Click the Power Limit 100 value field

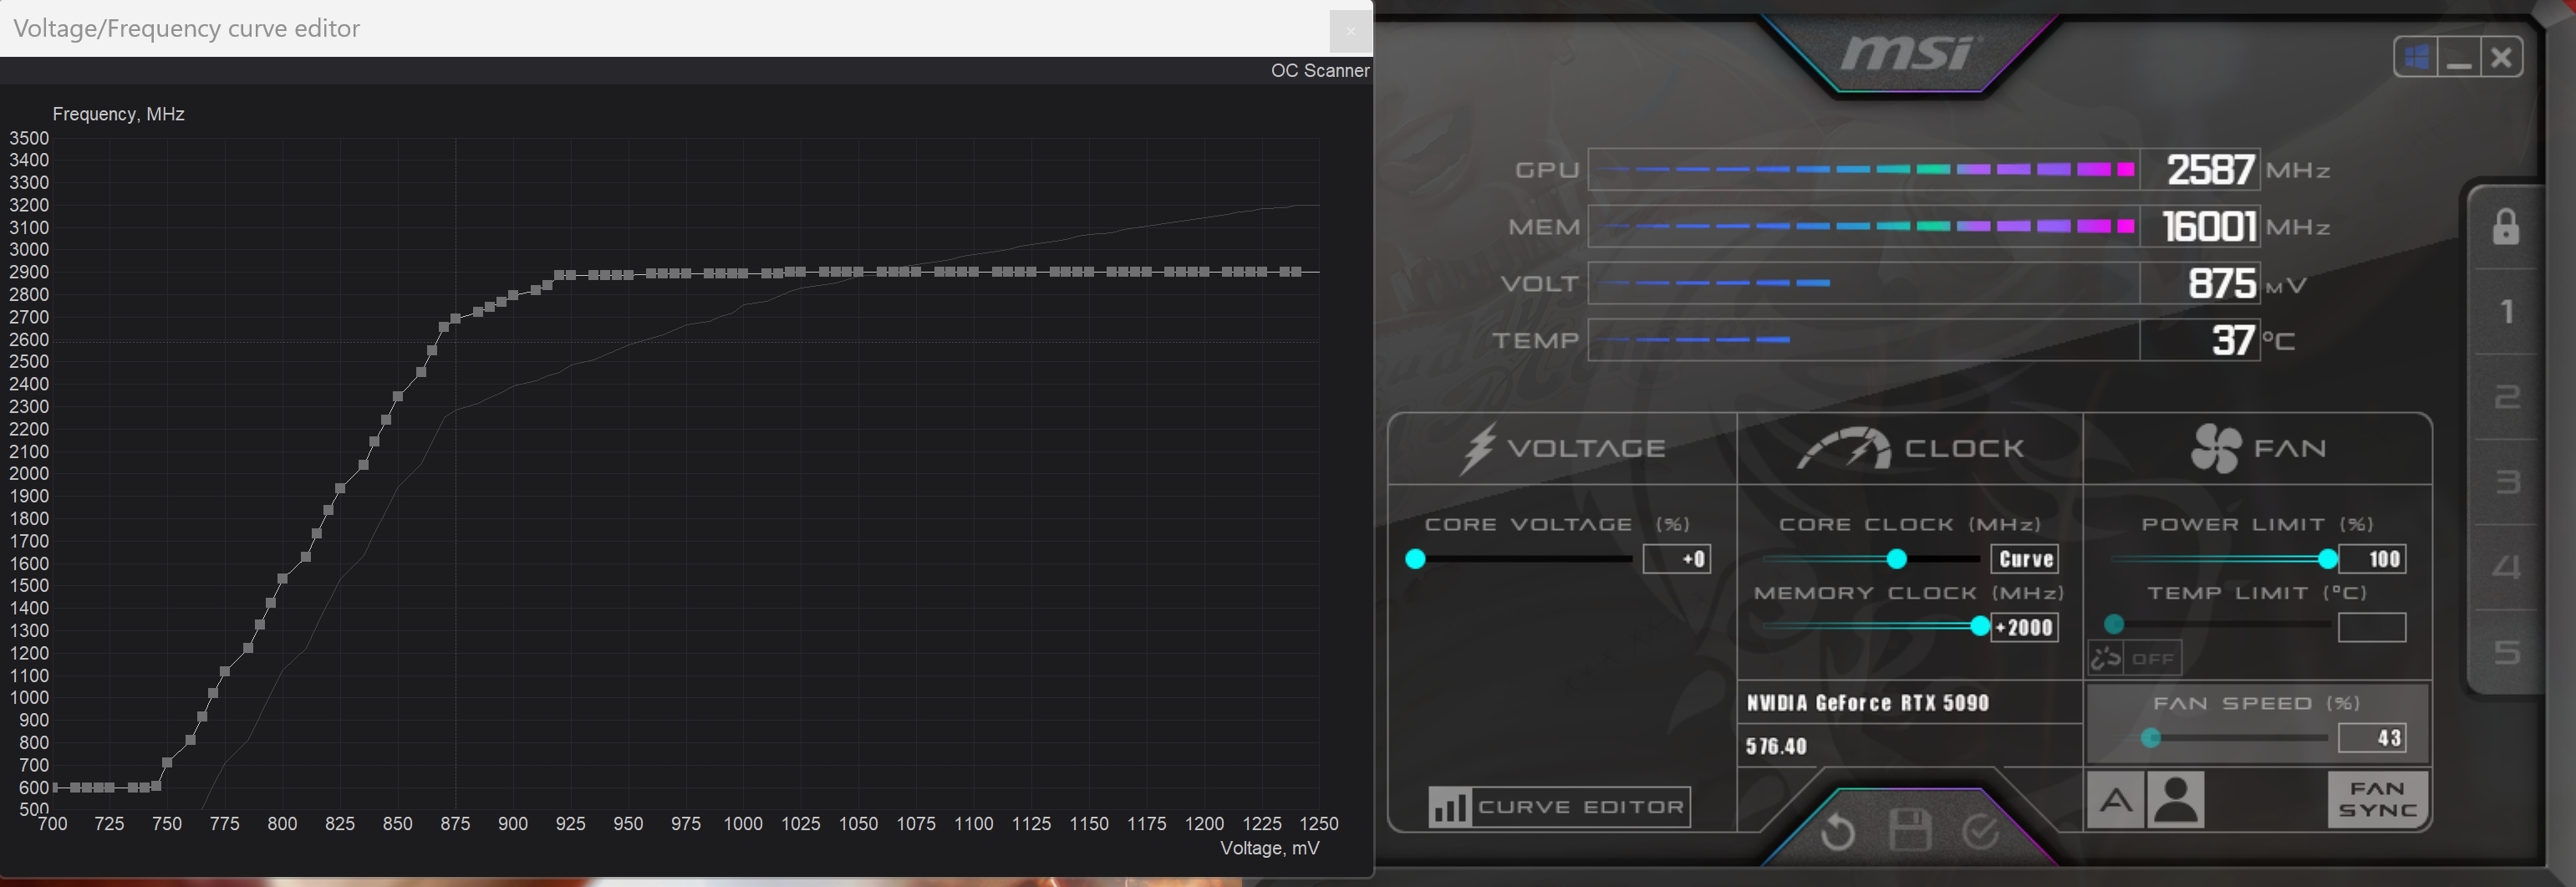[2372, 559]
